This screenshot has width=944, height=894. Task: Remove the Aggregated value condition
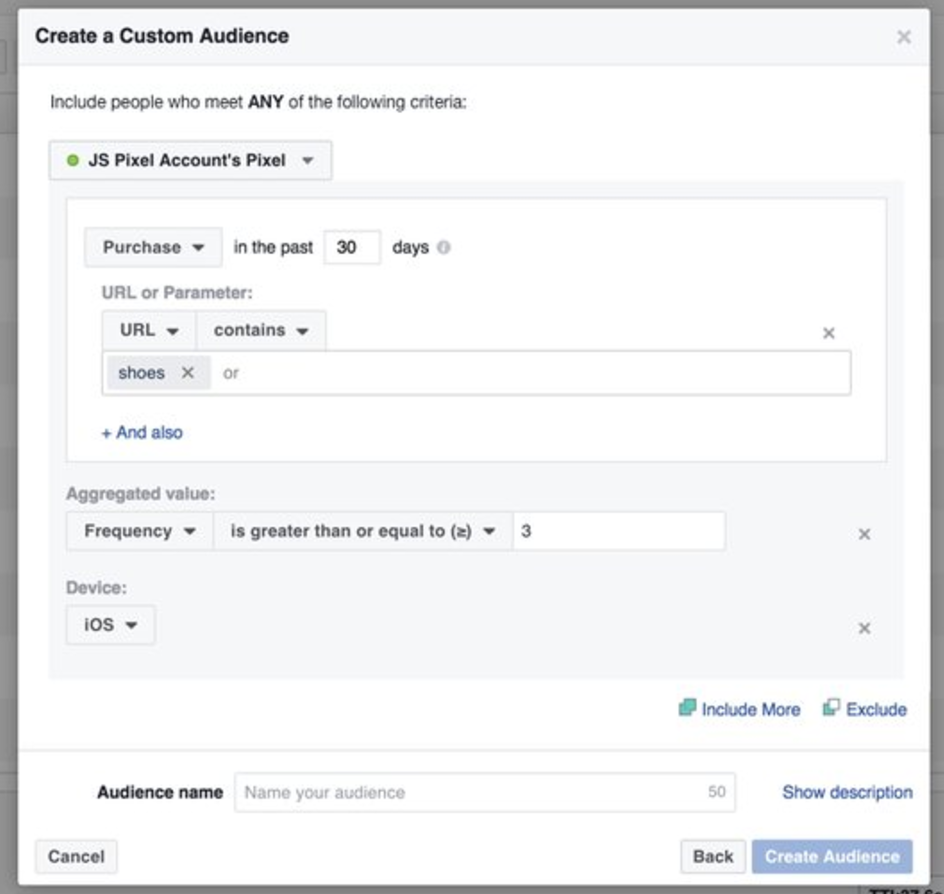[x=864, y=534]
